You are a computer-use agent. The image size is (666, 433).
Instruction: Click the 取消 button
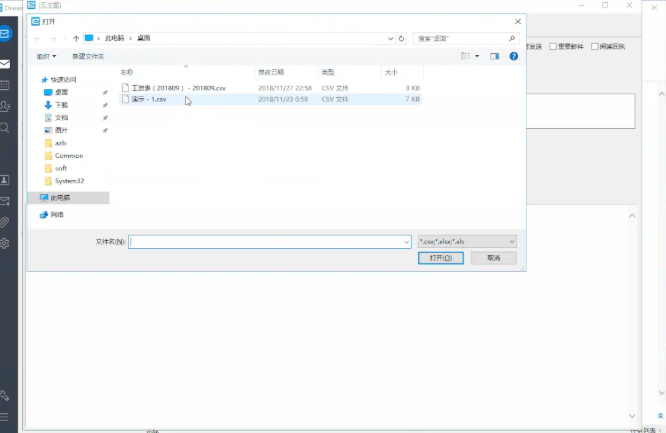click(493, 258)
